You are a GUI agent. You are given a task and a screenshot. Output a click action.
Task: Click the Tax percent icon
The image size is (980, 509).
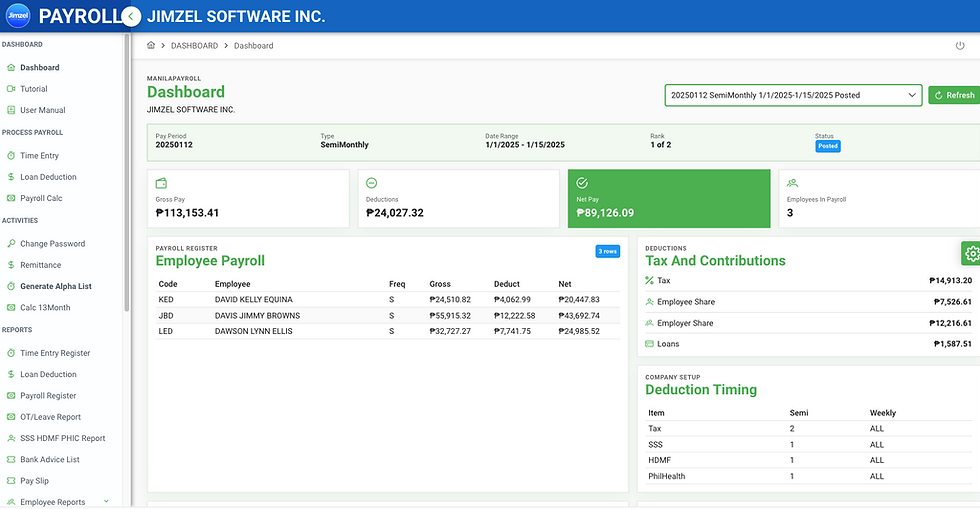pos(649,281)
